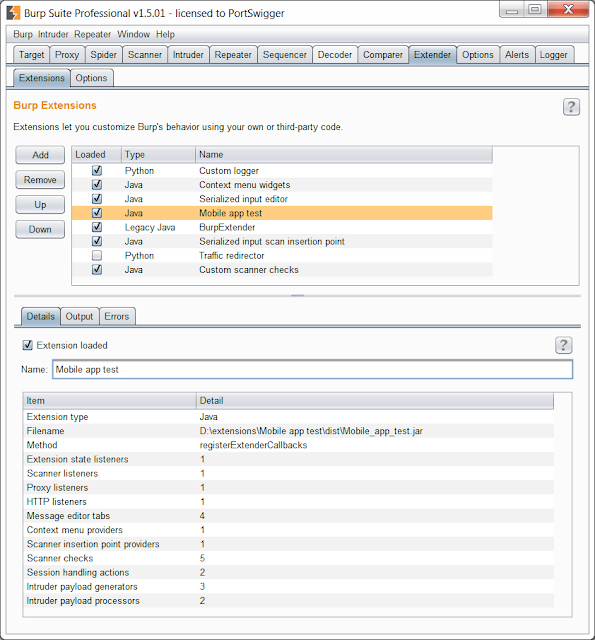The image size is (595, 640).
Task: Select the BurpExtender legacy extension row
Action: [x=282, y=227]
